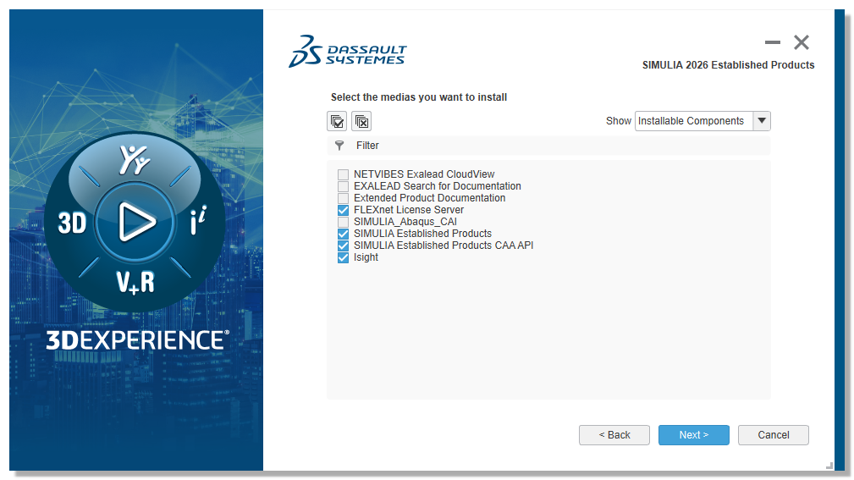Click the Deselect All medias icon
The height and width of the screenshot is (480, 854).
[x=361, y=121]
